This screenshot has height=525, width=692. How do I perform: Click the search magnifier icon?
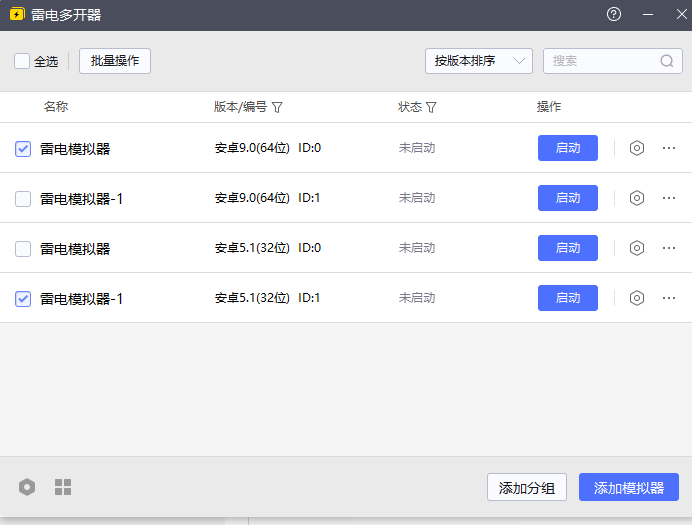[x=667, y=61]
